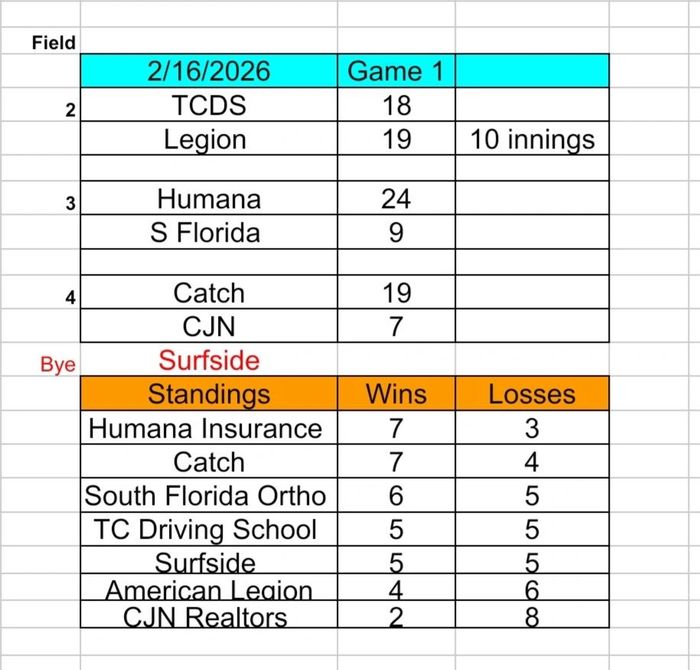Select the Humana score cell showing 24

point(396,199)
